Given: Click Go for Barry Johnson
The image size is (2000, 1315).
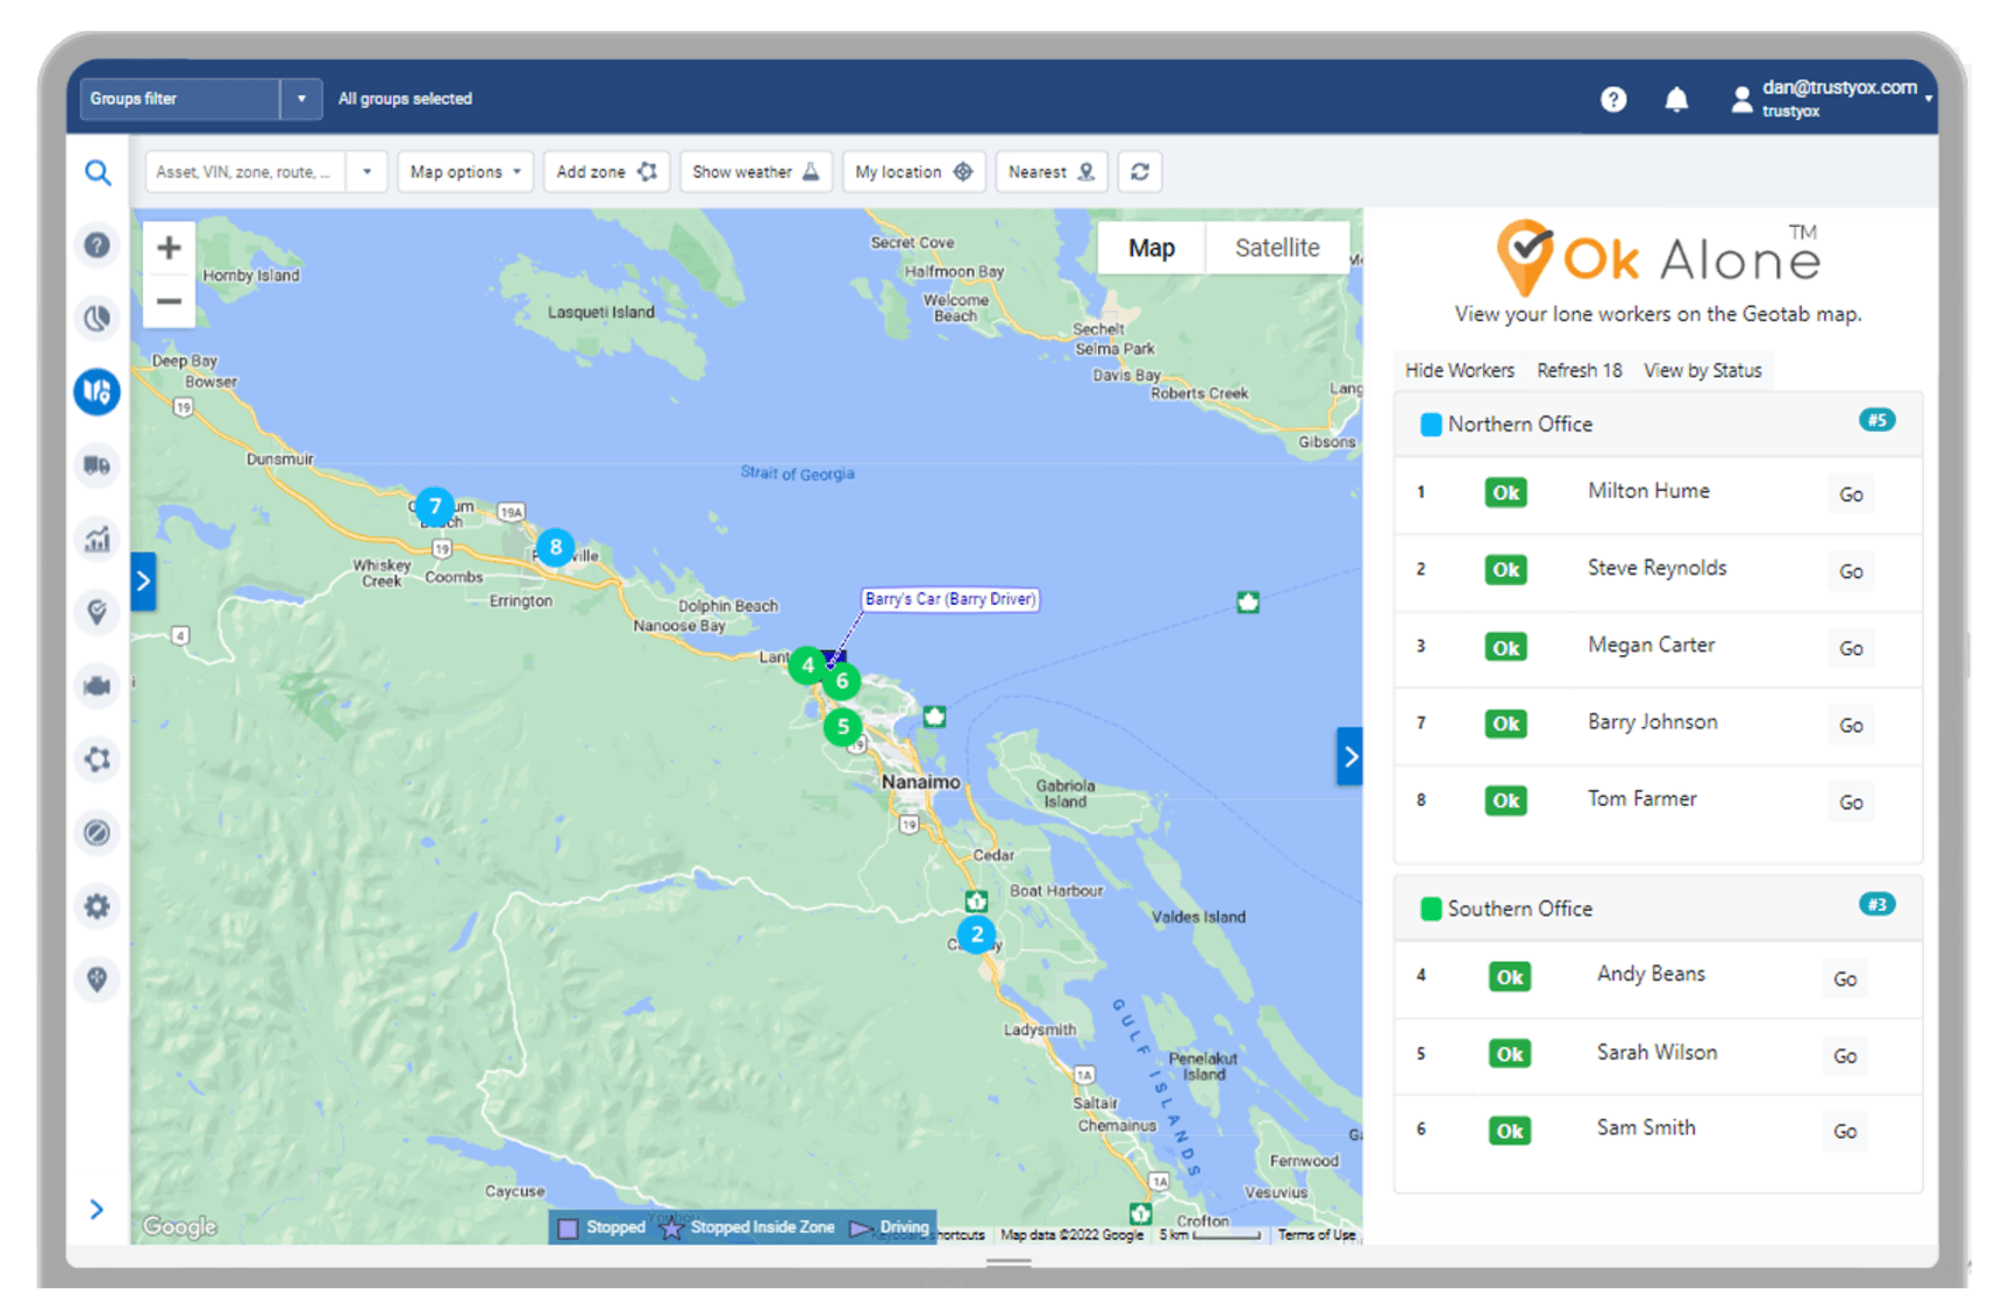Looking at the screenshot, I should click(1851, 725).
